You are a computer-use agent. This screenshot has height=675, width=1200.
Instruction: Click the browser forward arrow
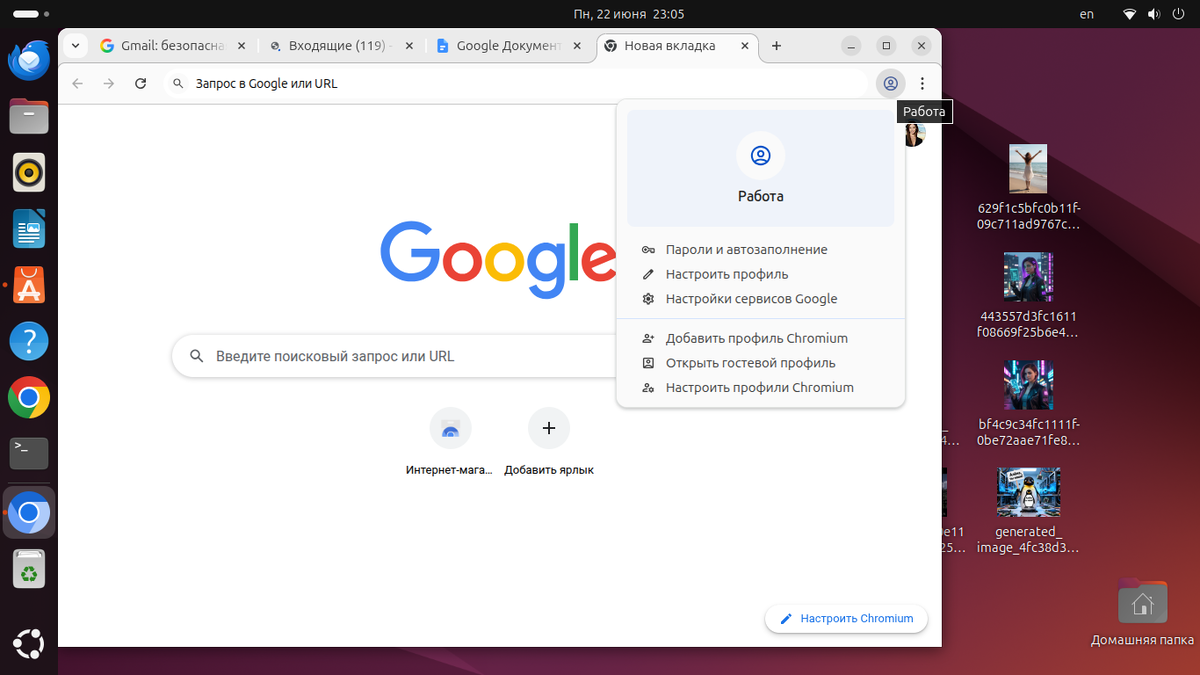tap(109, 84)
